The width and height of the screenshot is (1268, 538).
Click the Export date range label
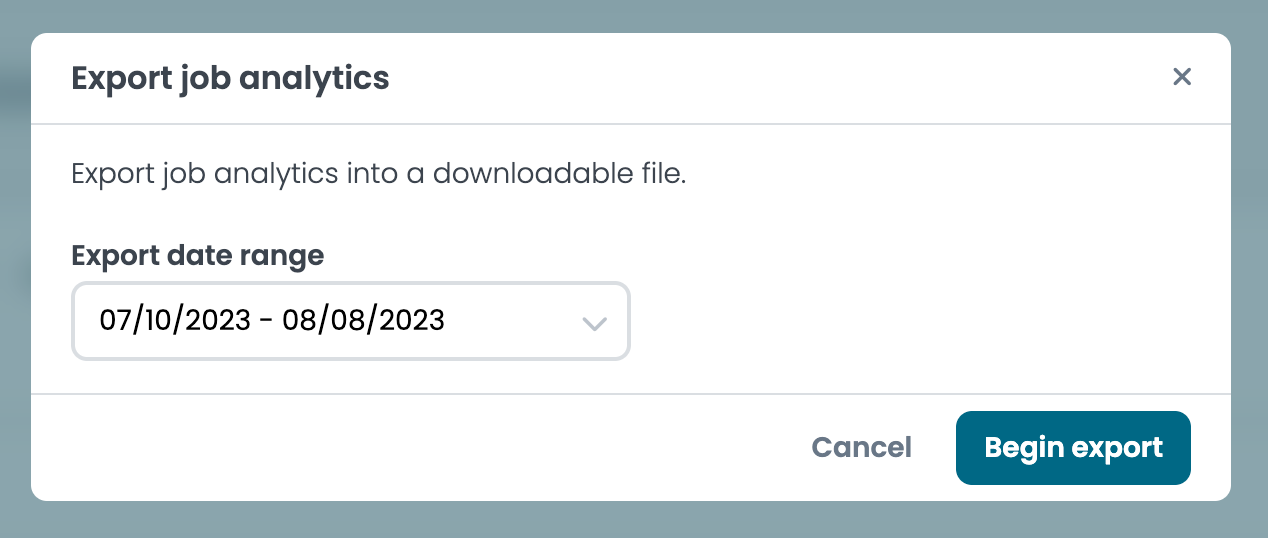click(x=197, y=255)
